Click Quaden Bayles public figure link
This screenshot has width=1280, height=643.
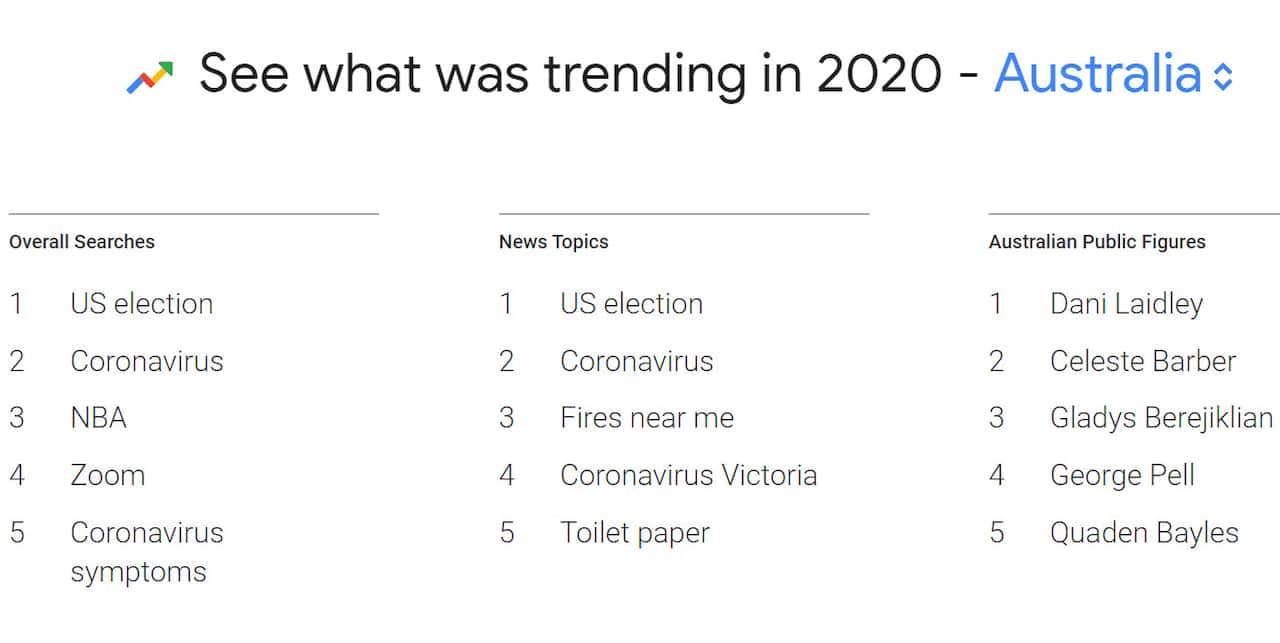point(1144,533)
